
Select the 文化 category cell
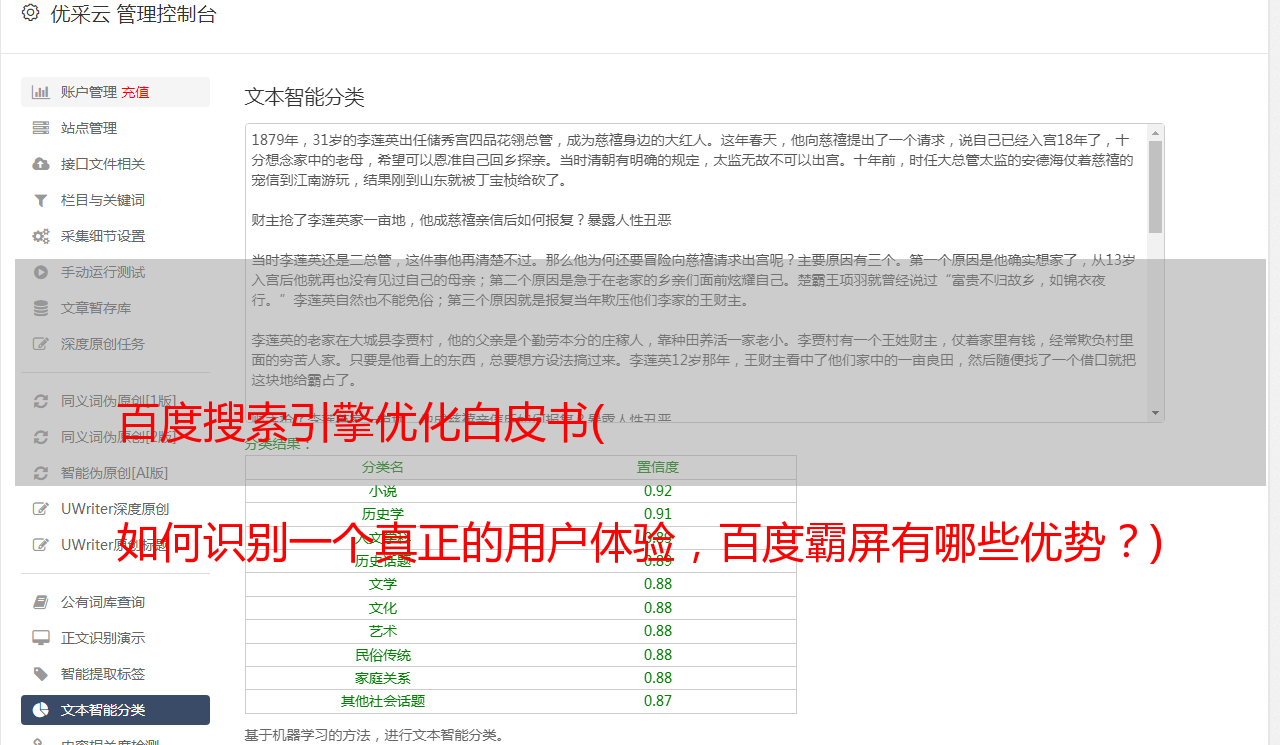pos(383,608)
